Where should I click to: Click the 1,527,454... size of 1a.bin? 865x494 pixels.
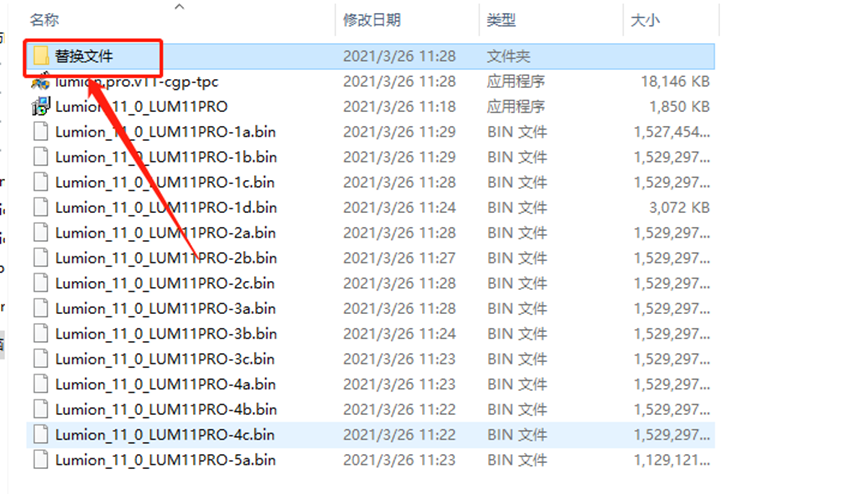tap(672, 132)
